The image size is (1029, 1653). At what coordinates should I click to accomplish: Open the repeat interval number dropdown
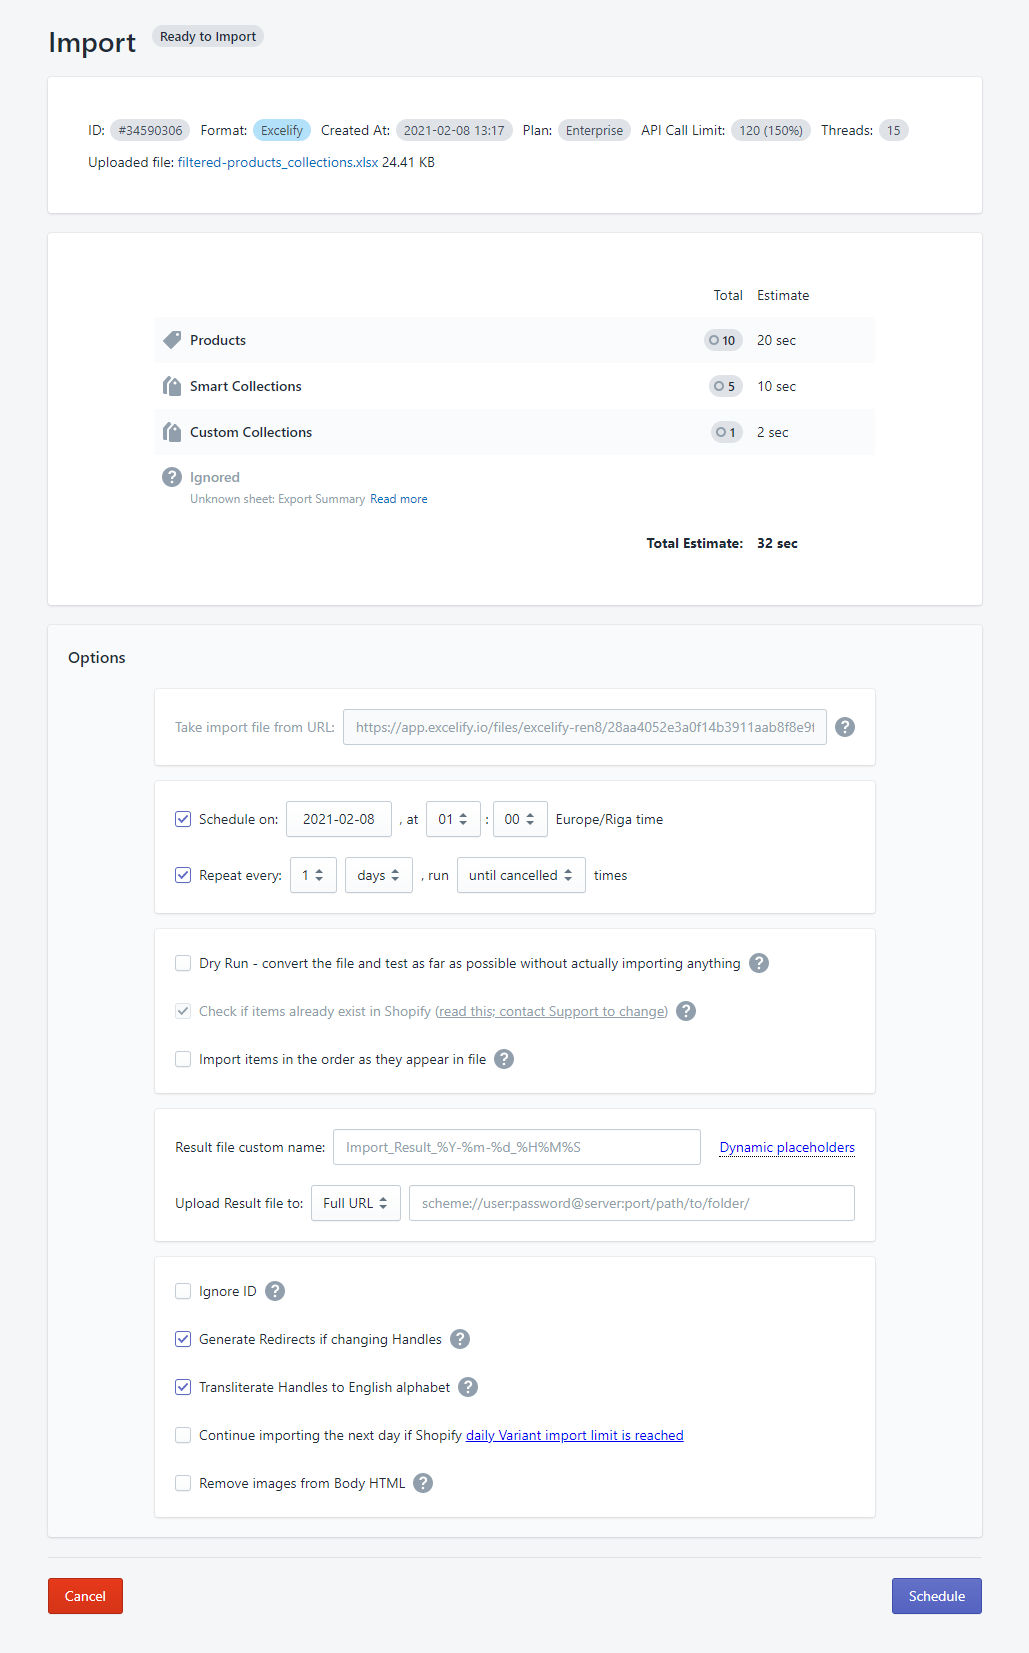click(313, 875)
